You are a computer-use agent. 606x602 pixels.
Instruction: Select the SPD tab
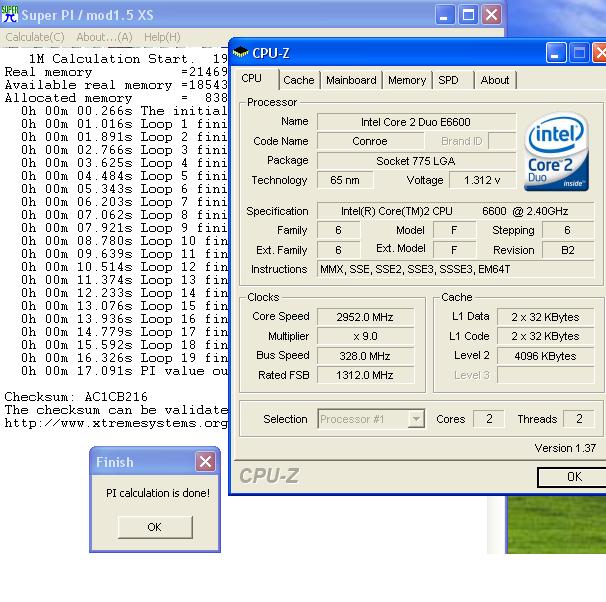(449, 80)
